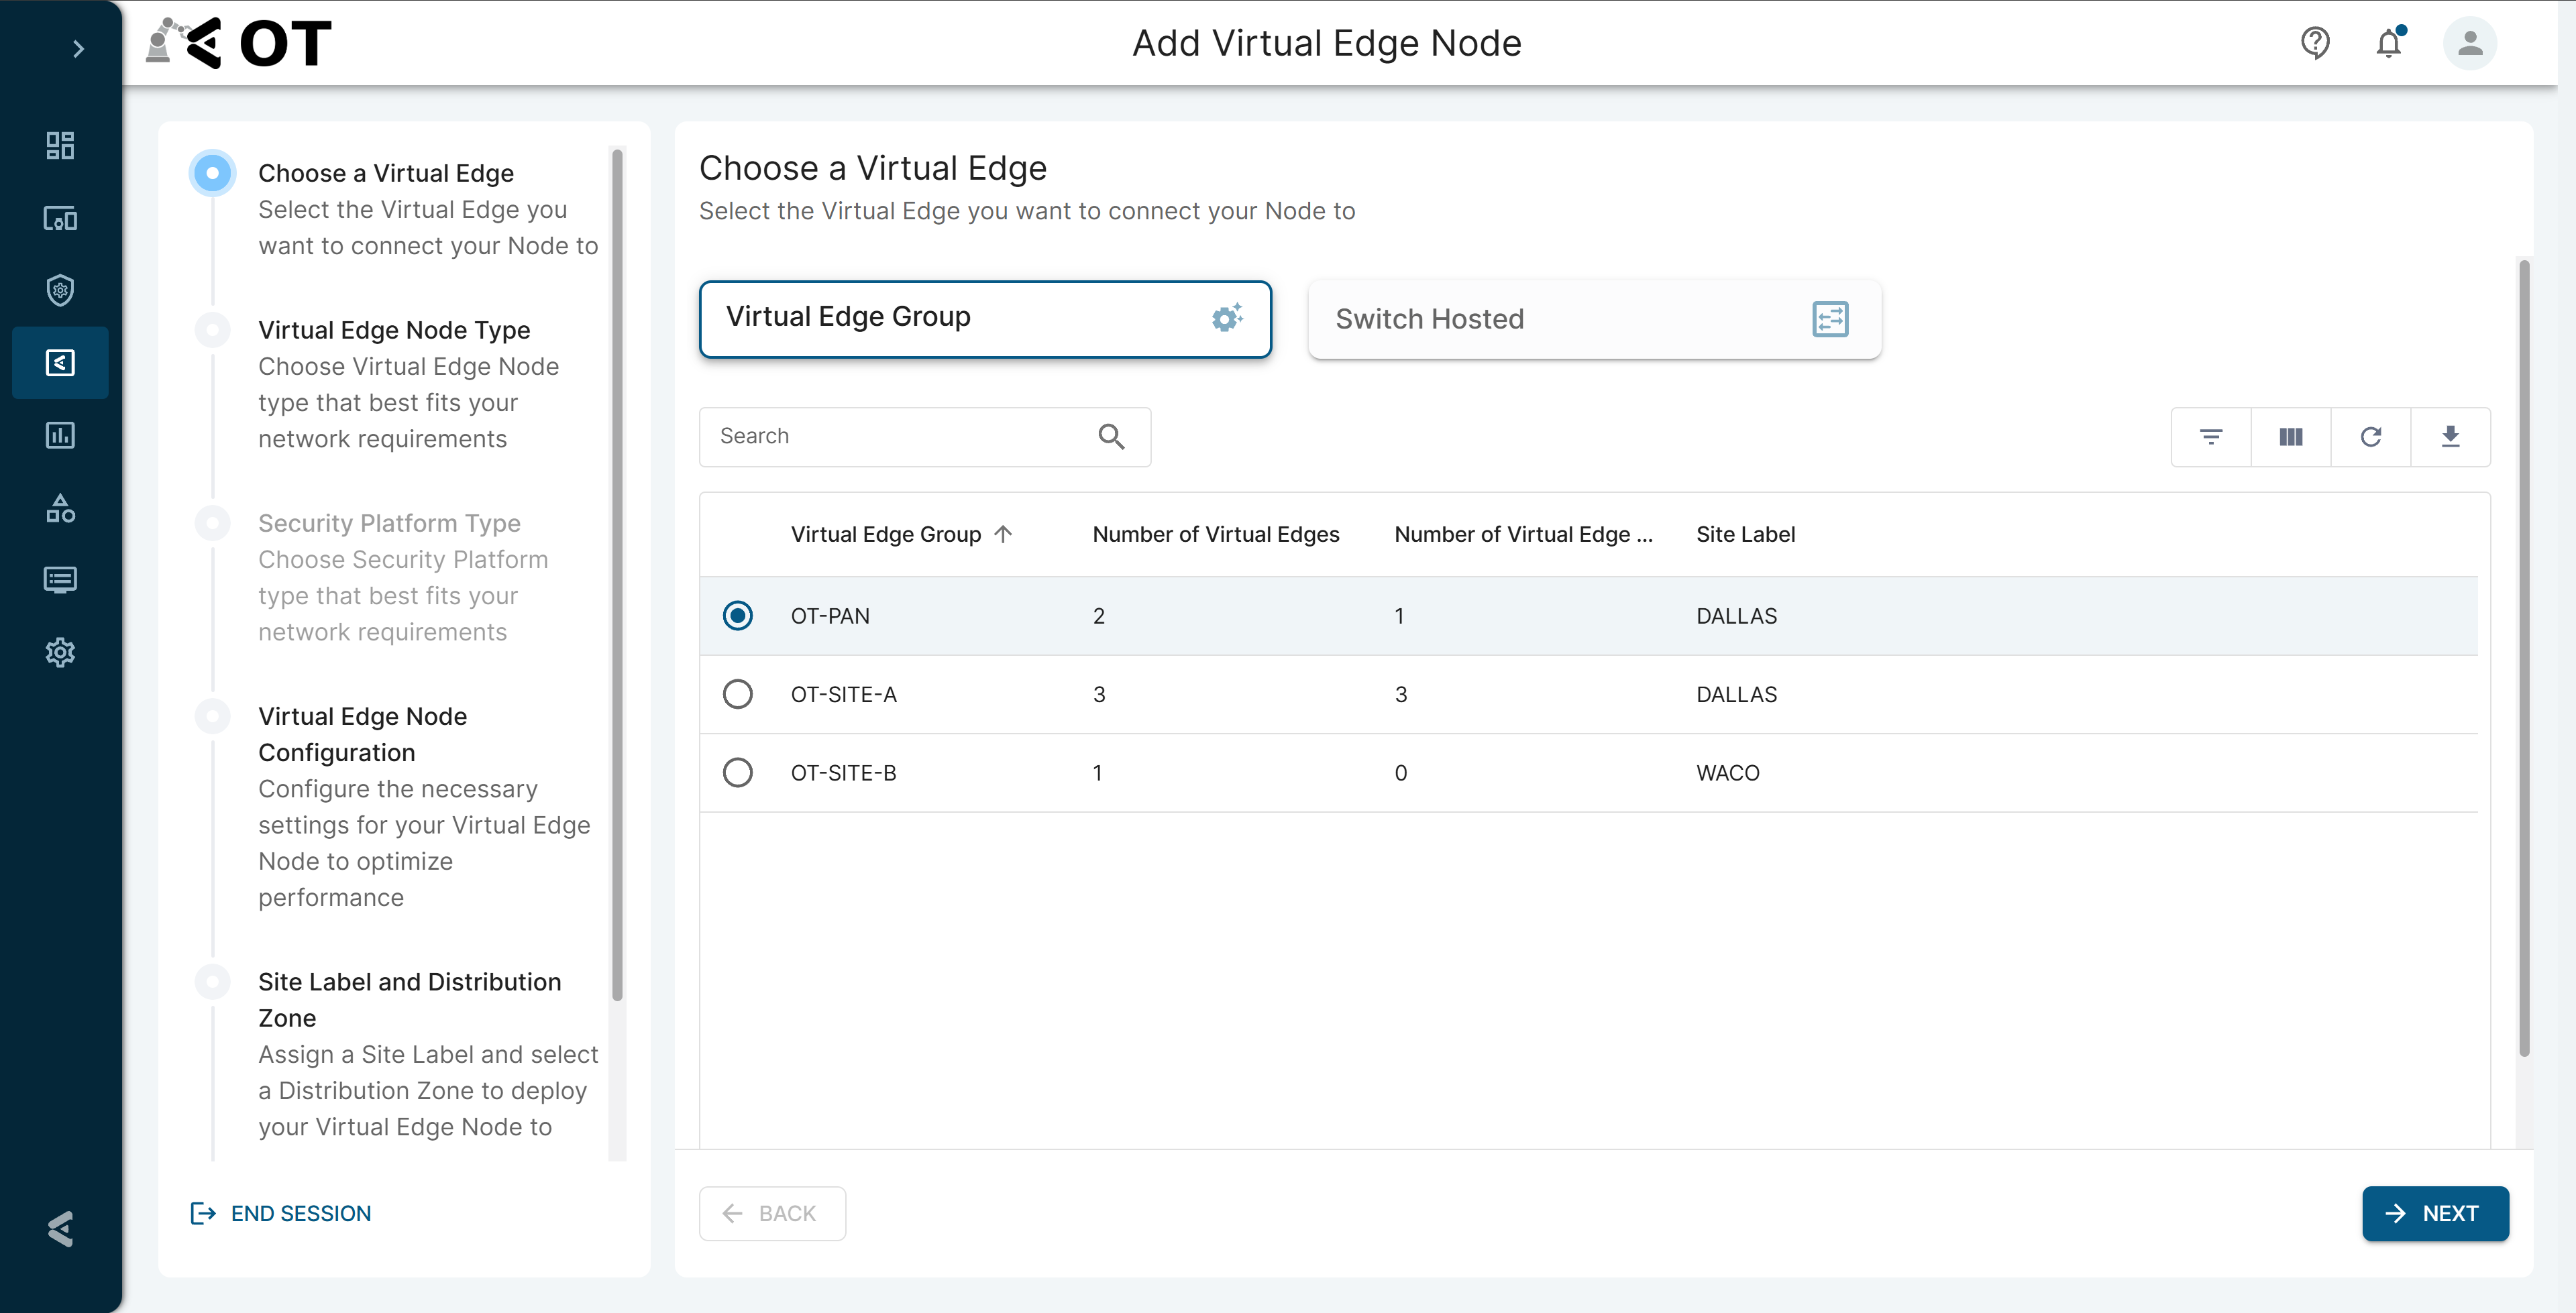Open the reports chart icon in sidebar

tap(60, 435)
